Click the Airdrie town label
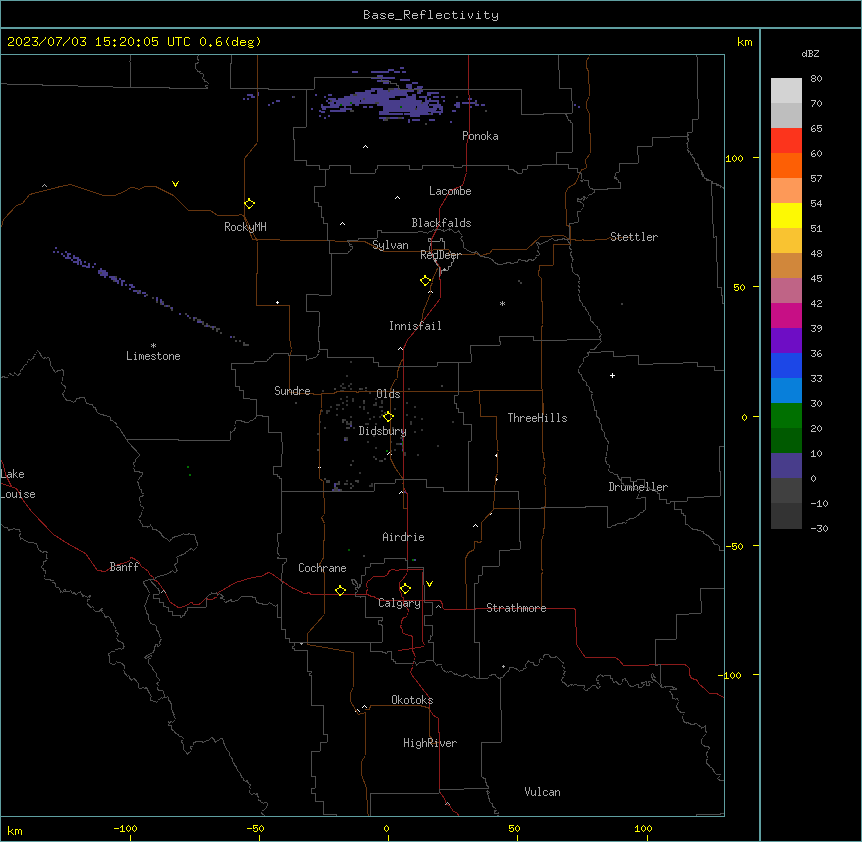This screenshot has height=842, width=862. click(404, 537)
